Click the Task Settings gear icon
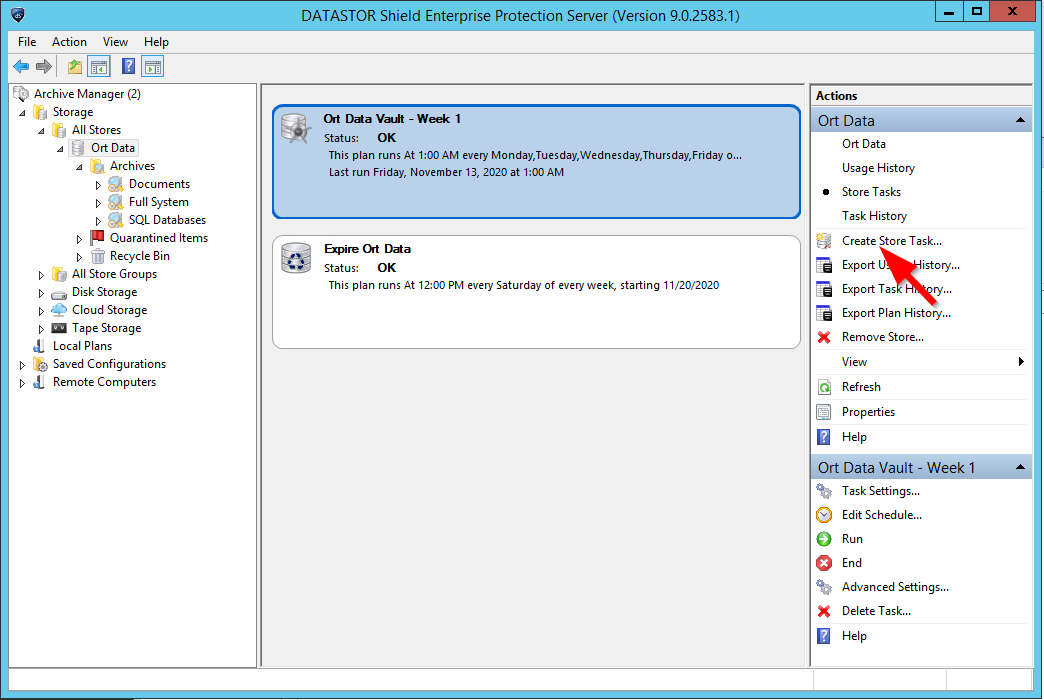This screenshot has height=700, width=1044. (824, 491)
